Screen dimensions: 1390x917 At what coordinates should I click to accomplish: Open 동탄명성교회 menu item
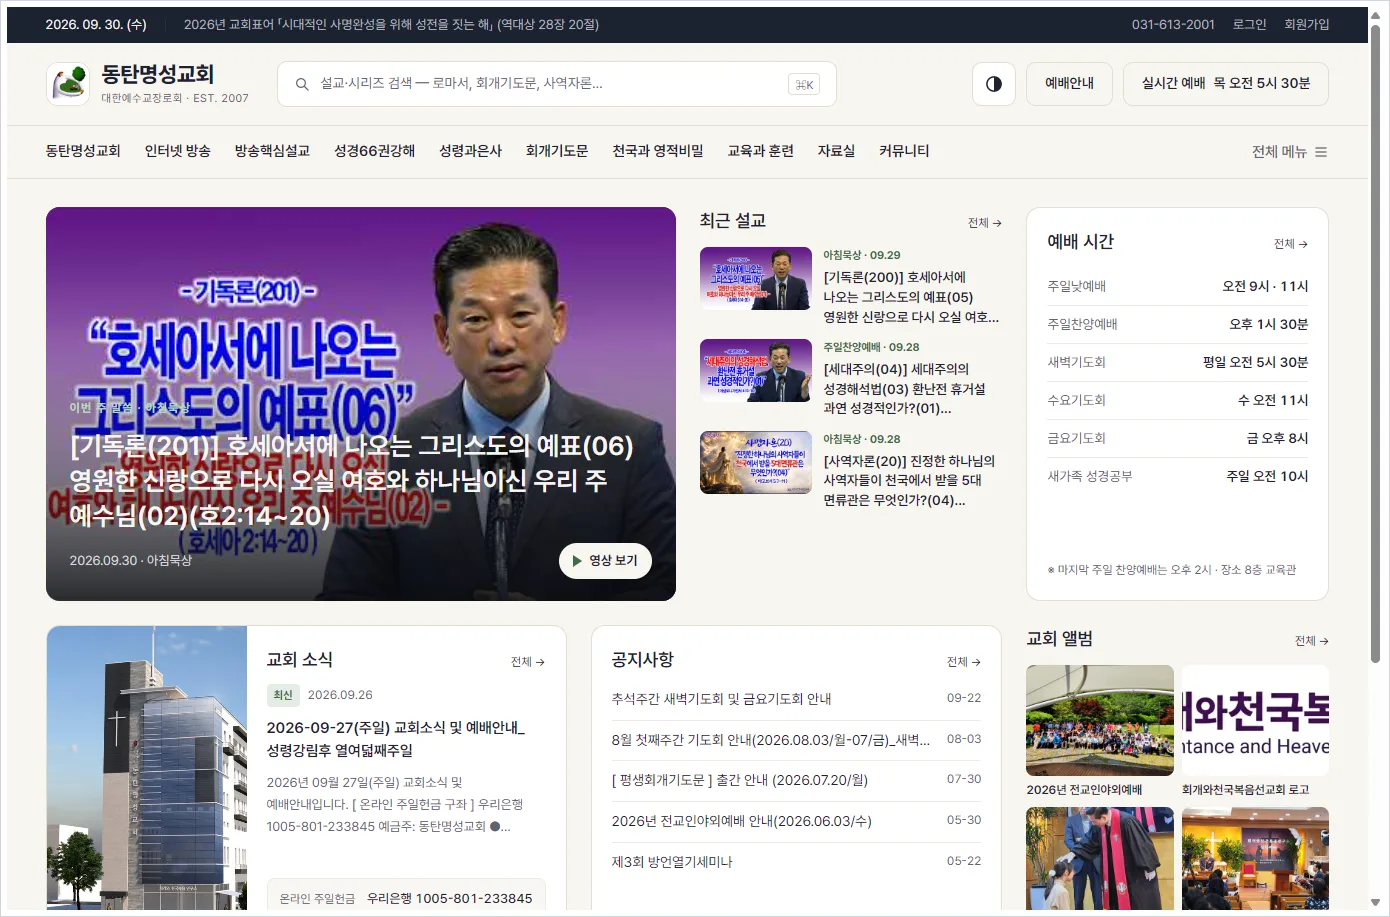click(x=83, y=151)
